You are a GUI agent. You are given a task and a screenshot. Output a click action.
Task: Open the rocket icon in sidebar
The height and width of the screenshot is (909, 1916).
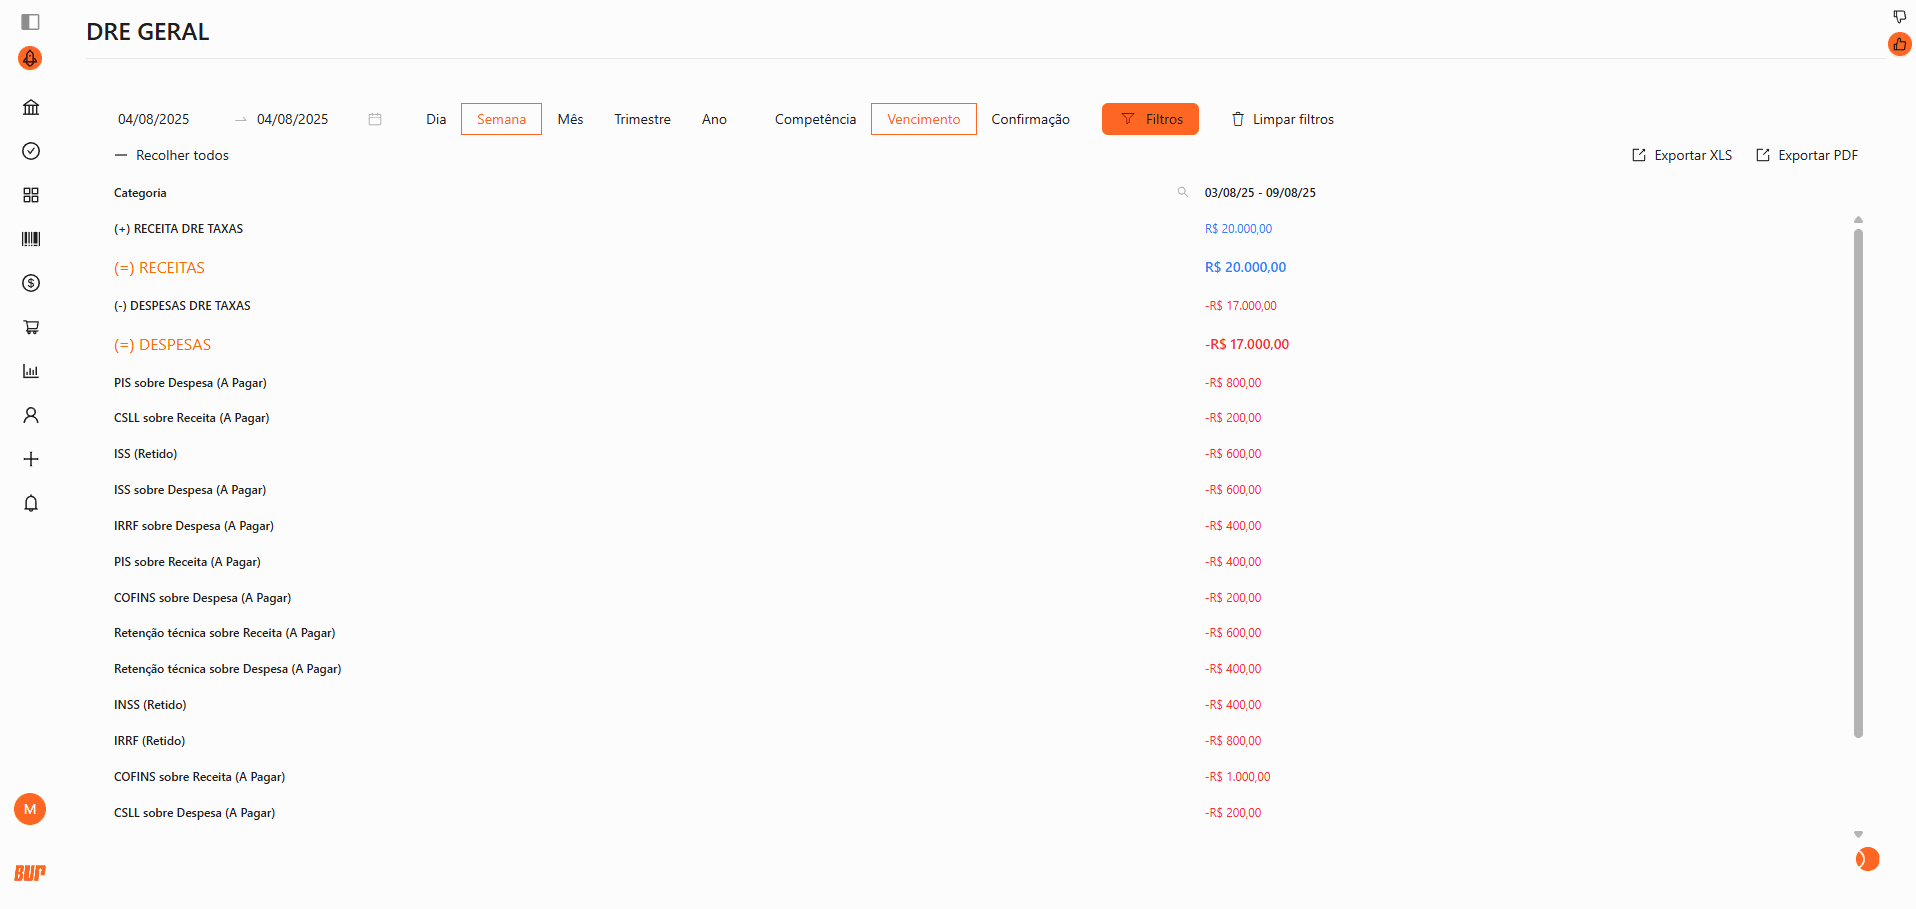(30, 58)
